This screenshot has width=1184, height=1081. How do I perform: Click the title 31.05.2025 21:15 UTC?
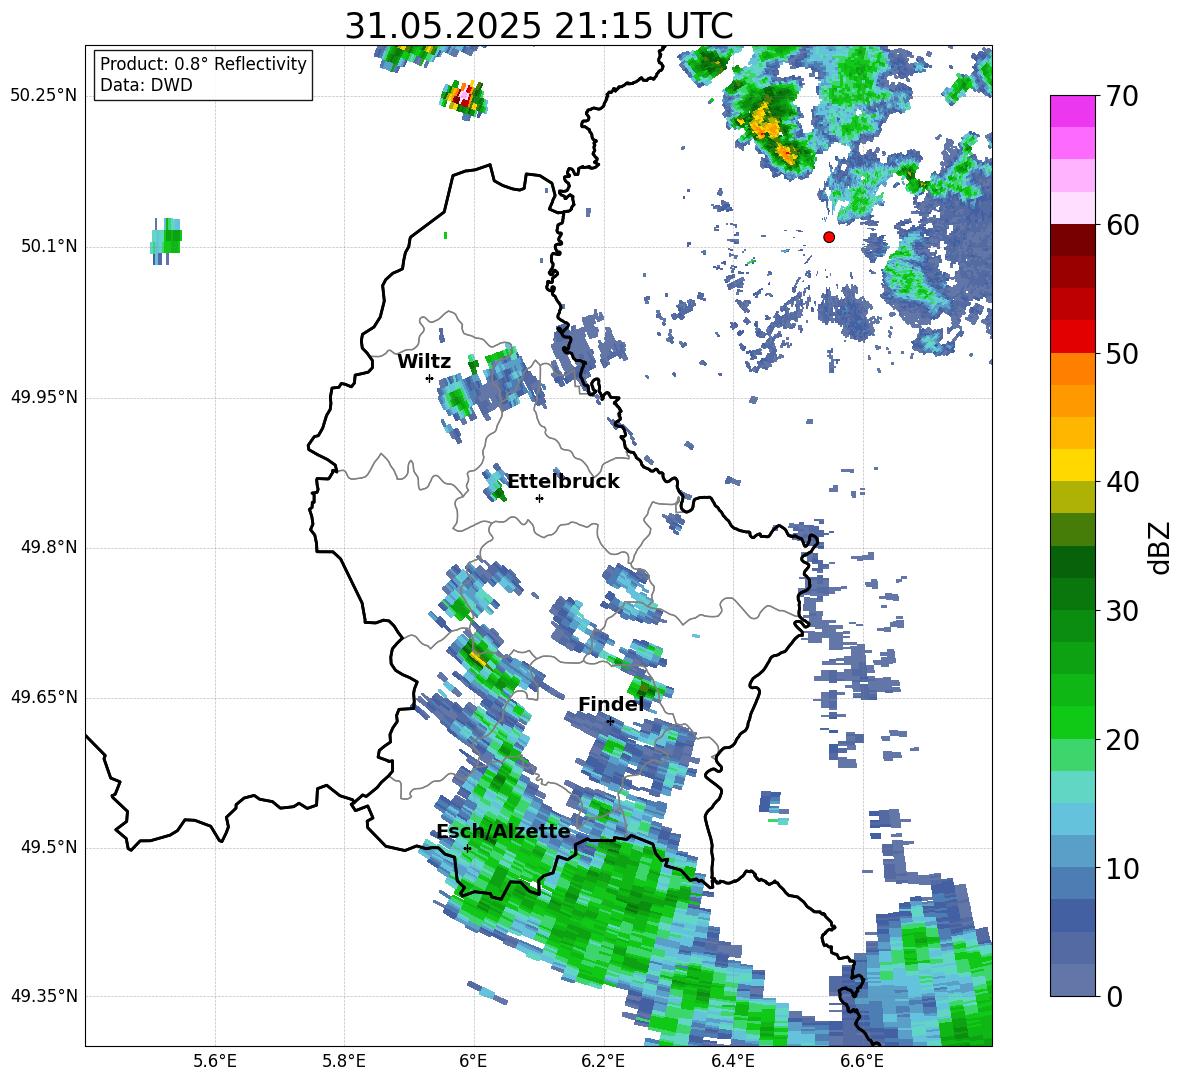538,26
